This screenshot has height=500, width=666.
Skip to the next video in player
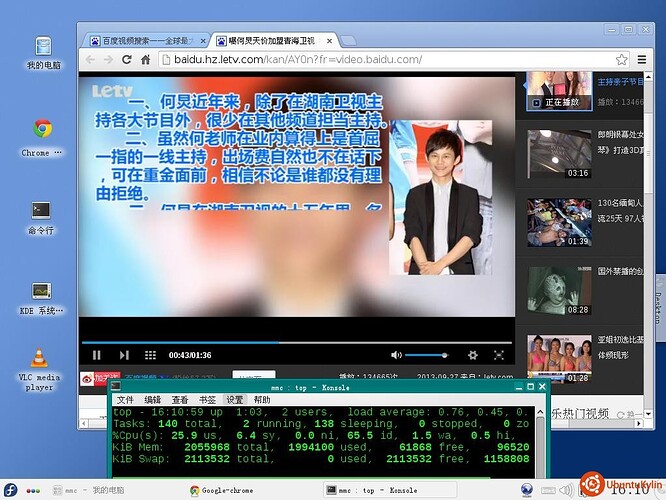coord(124,355)
